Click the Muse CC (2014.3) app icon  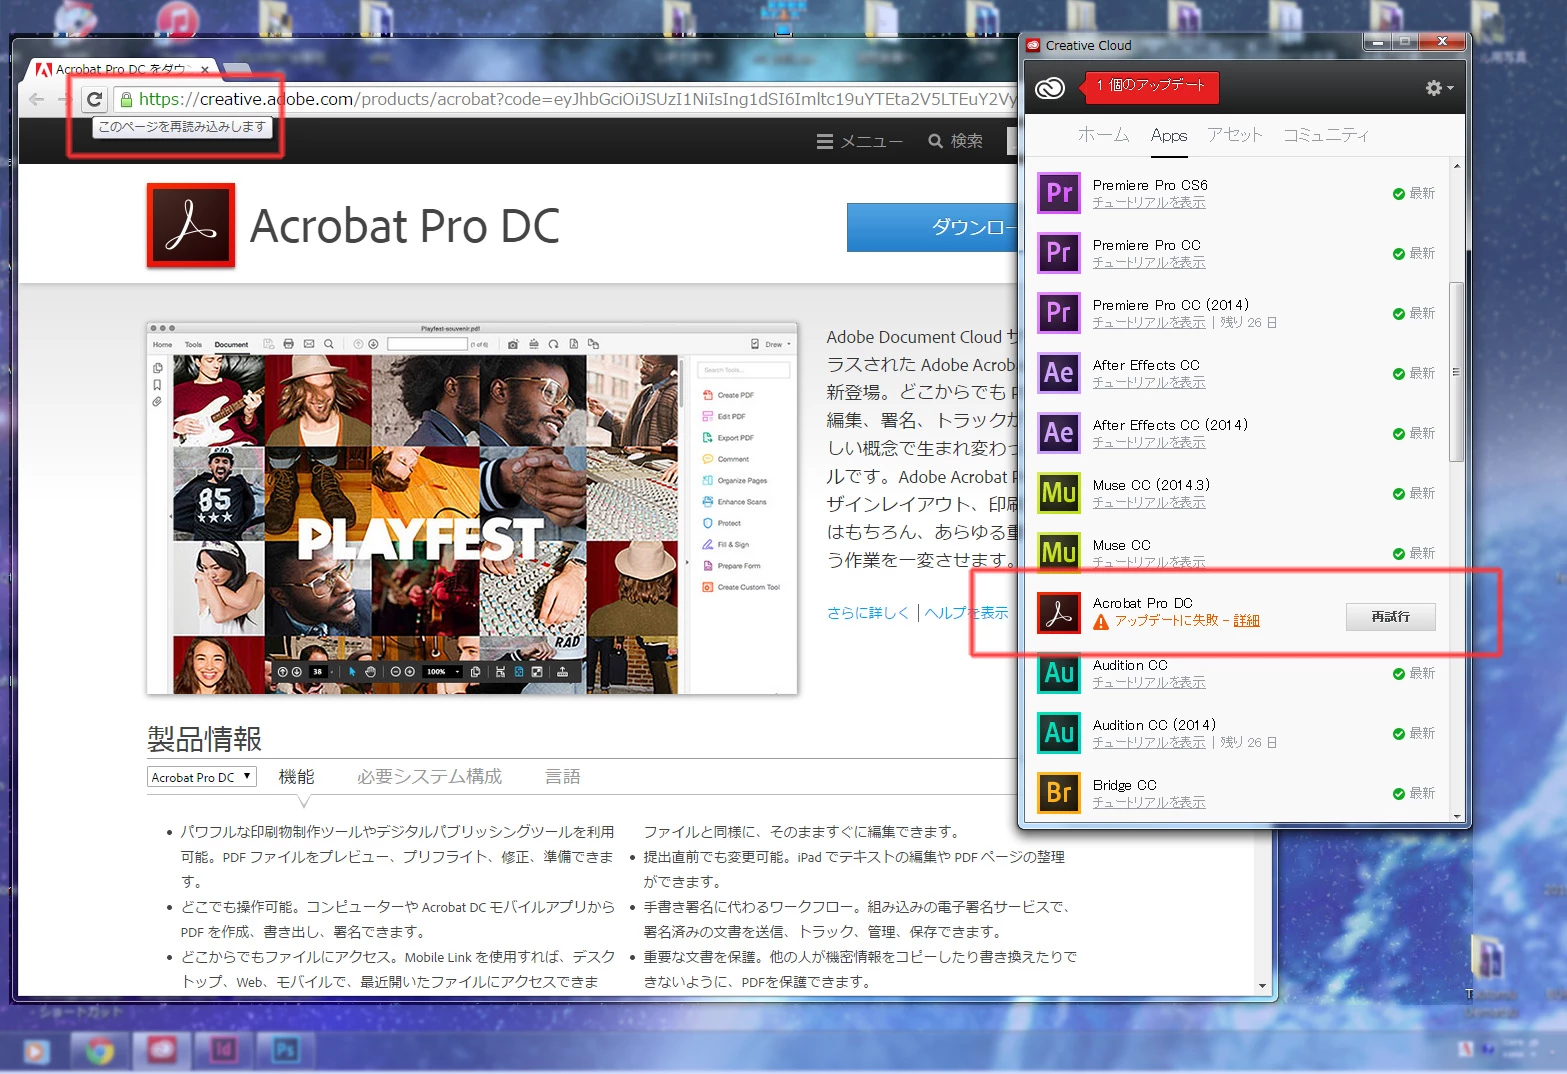coord(1059,493)
